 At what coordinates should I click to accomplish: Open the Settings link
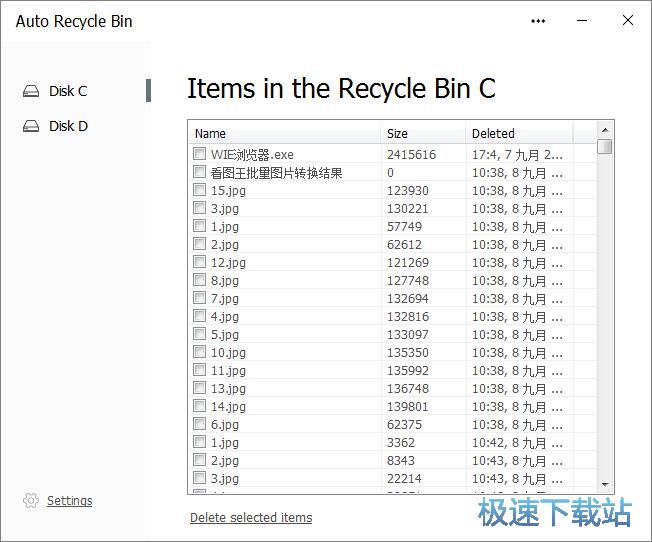click(x=69, y=500)
